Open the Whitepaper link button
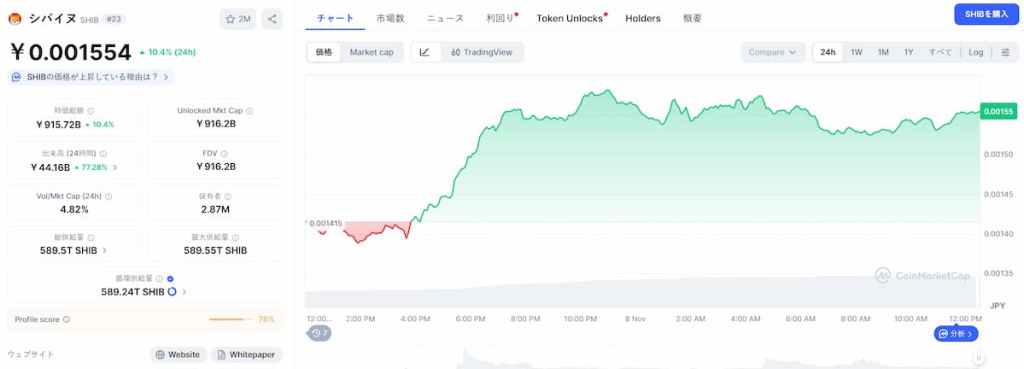 (246, 355)
